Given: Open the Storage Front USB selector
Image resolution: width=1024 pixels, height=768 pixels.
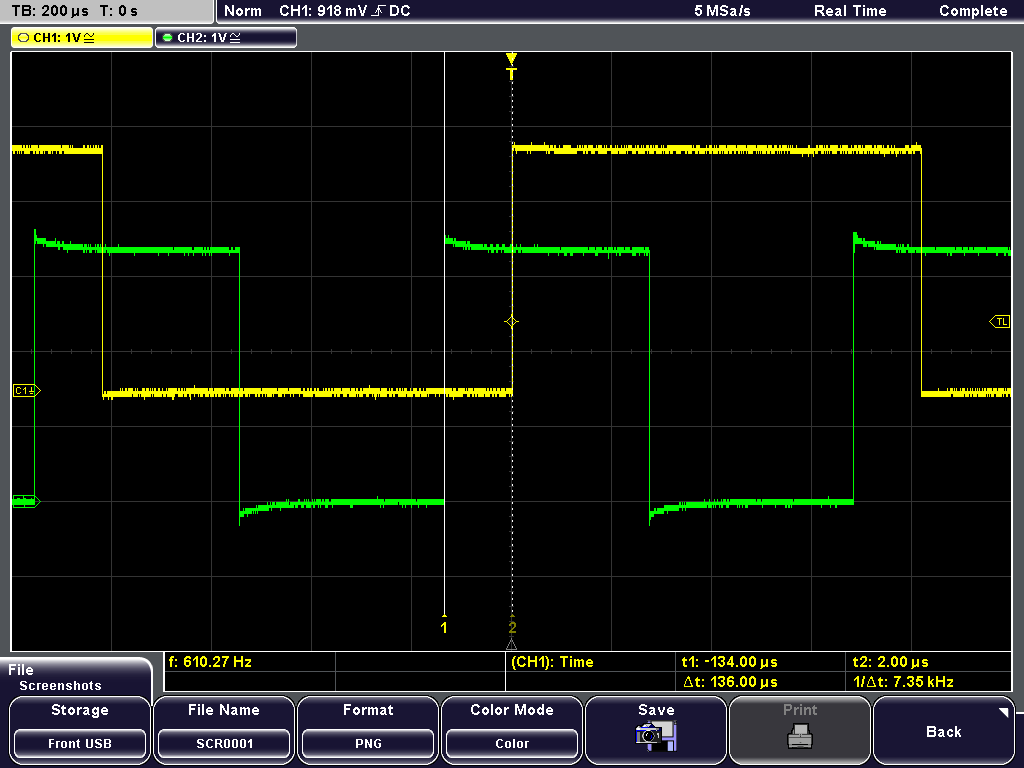Looking at the screenshot, I should pyautogui.click(x=79, y=743).
